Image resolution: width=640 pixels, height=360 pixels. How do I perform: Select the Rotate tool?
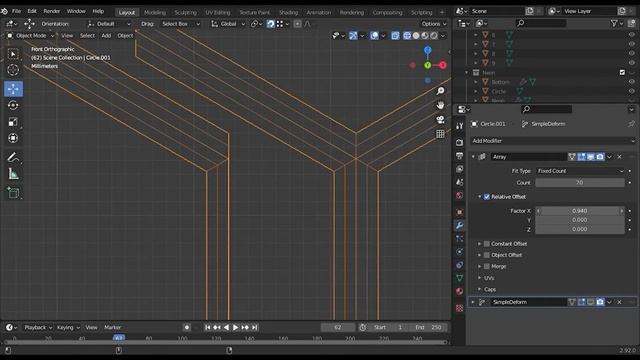[13, 105]
